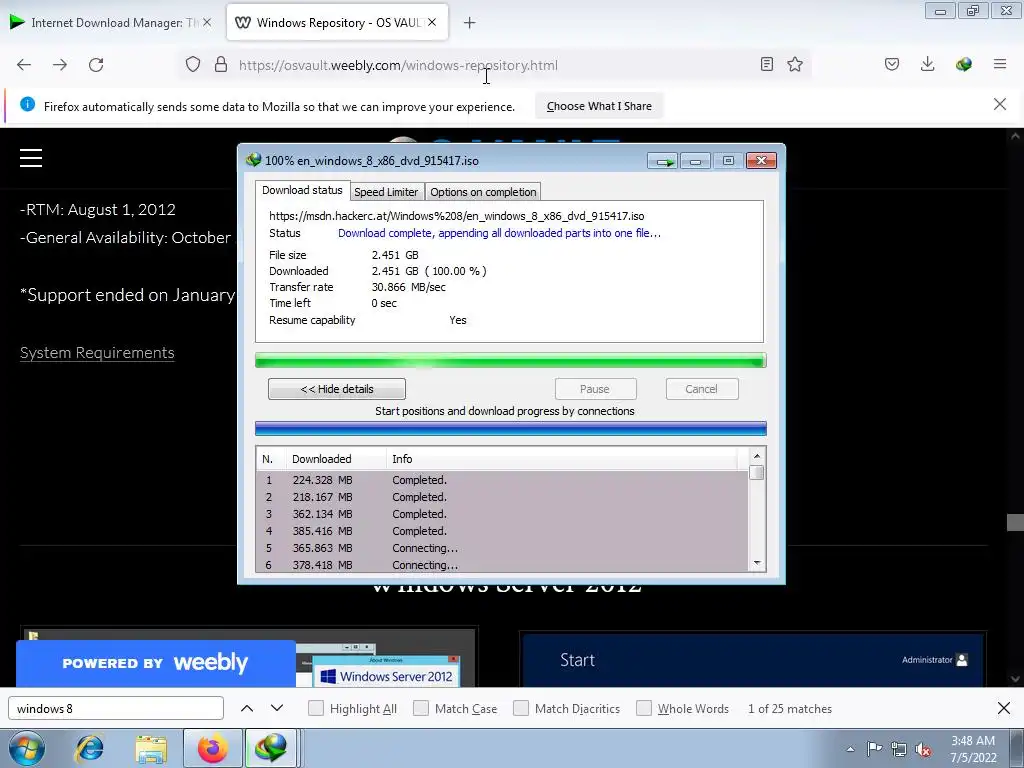1024x768 pixels.
Task: Launch Internet Explorer from the taskbar
Action: tap(89, 748)
